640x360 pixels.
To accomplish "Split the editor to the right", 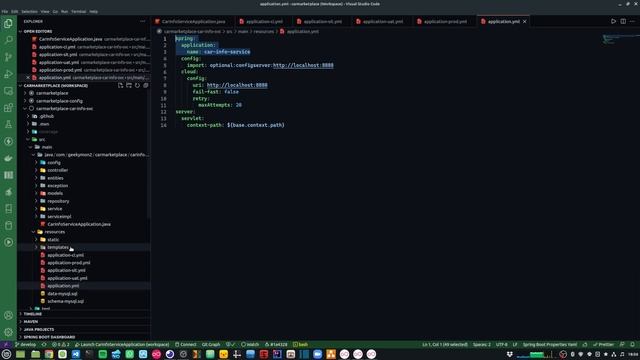I will [623, 21].
